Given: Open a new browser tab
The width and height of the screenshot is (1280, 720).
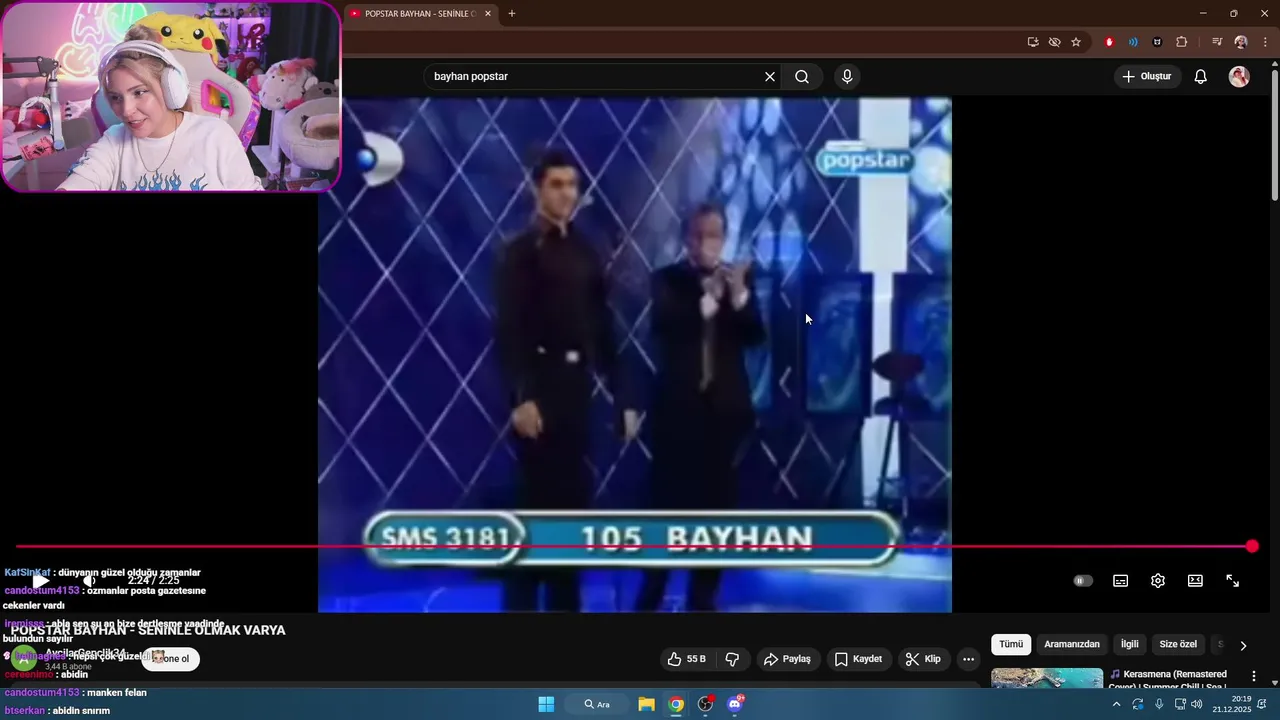Looking at the screenshot, I should coord(512,14).
